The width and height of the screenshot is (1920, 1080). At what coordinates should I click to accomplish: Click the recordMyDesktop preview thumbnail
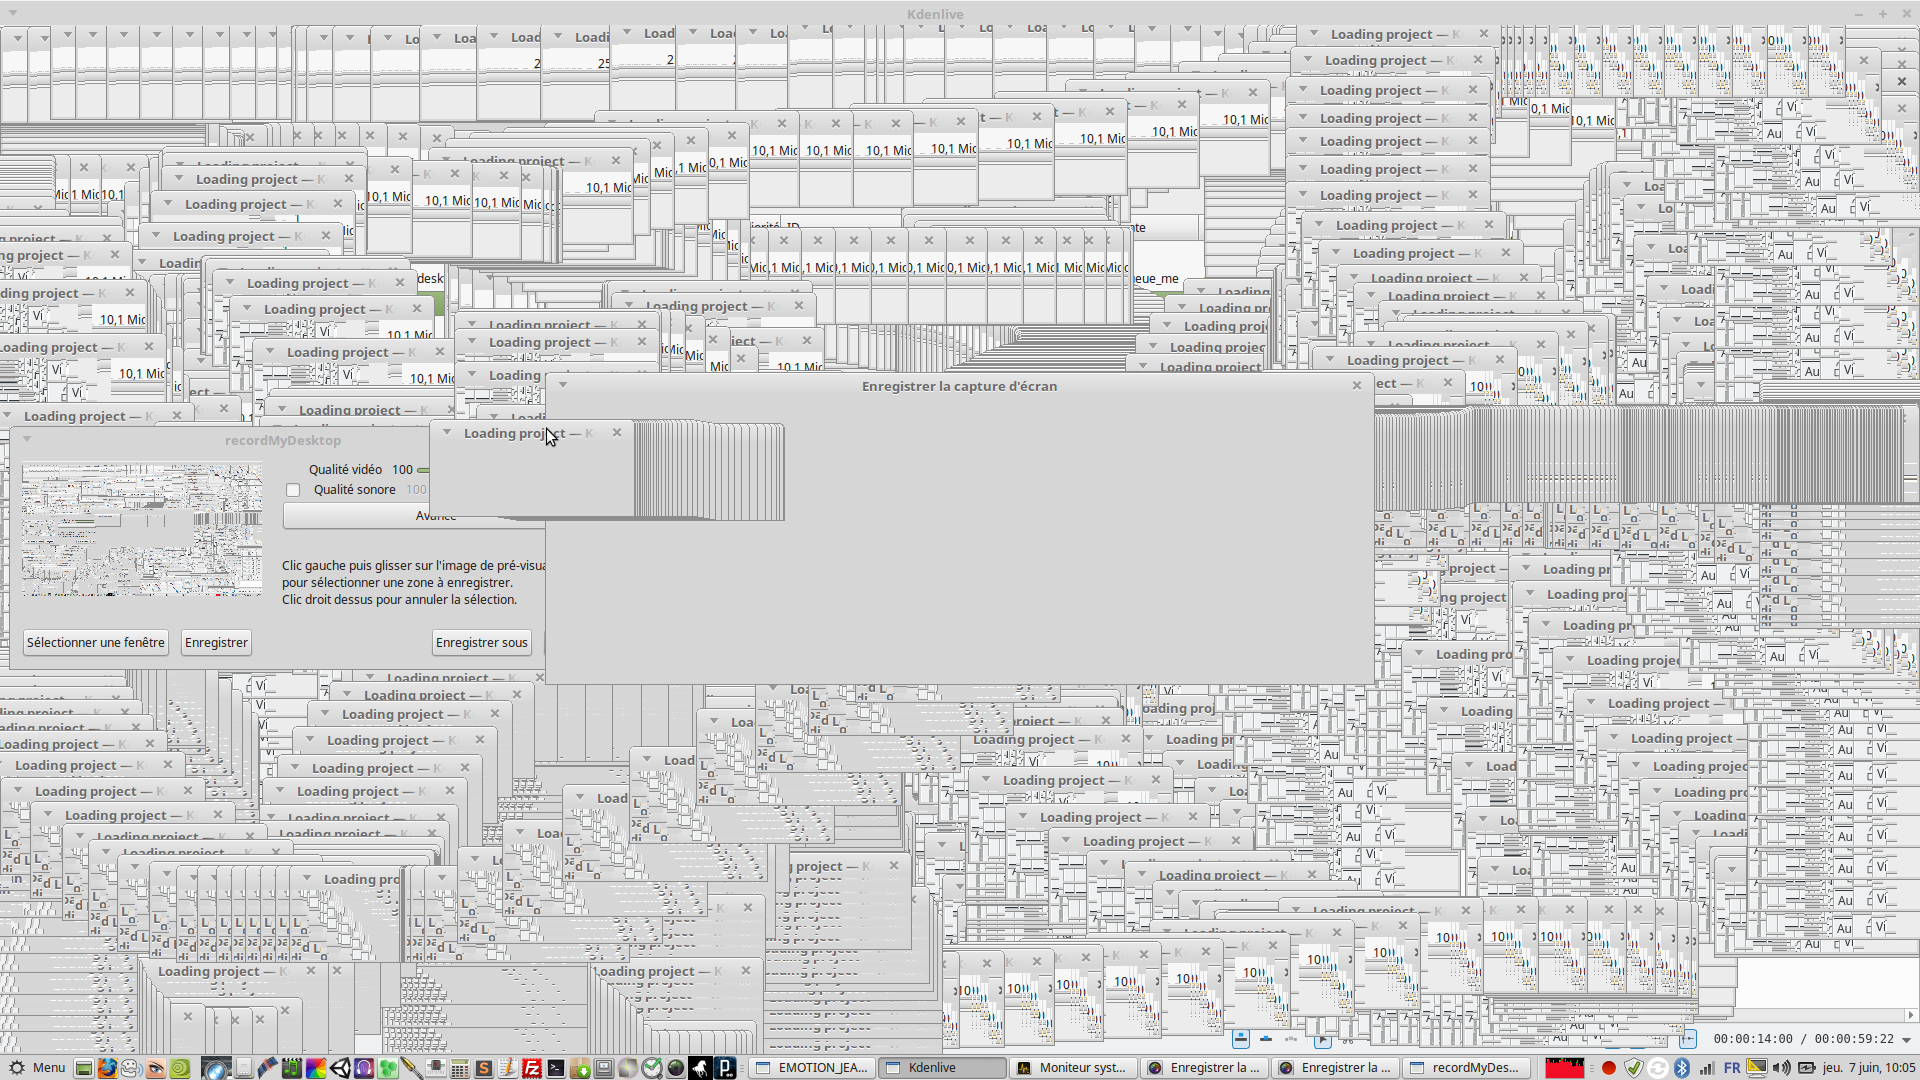click(142, 529)
